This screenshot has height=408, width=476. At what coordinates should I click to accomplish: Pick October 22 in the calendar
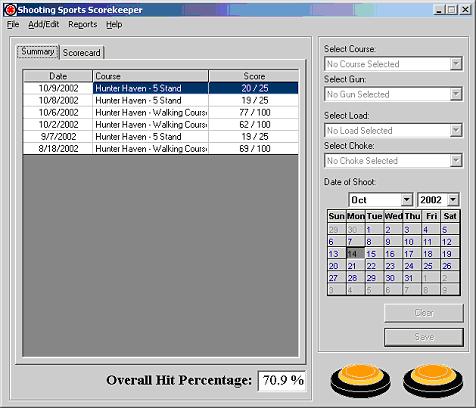(x=371, y=266)
